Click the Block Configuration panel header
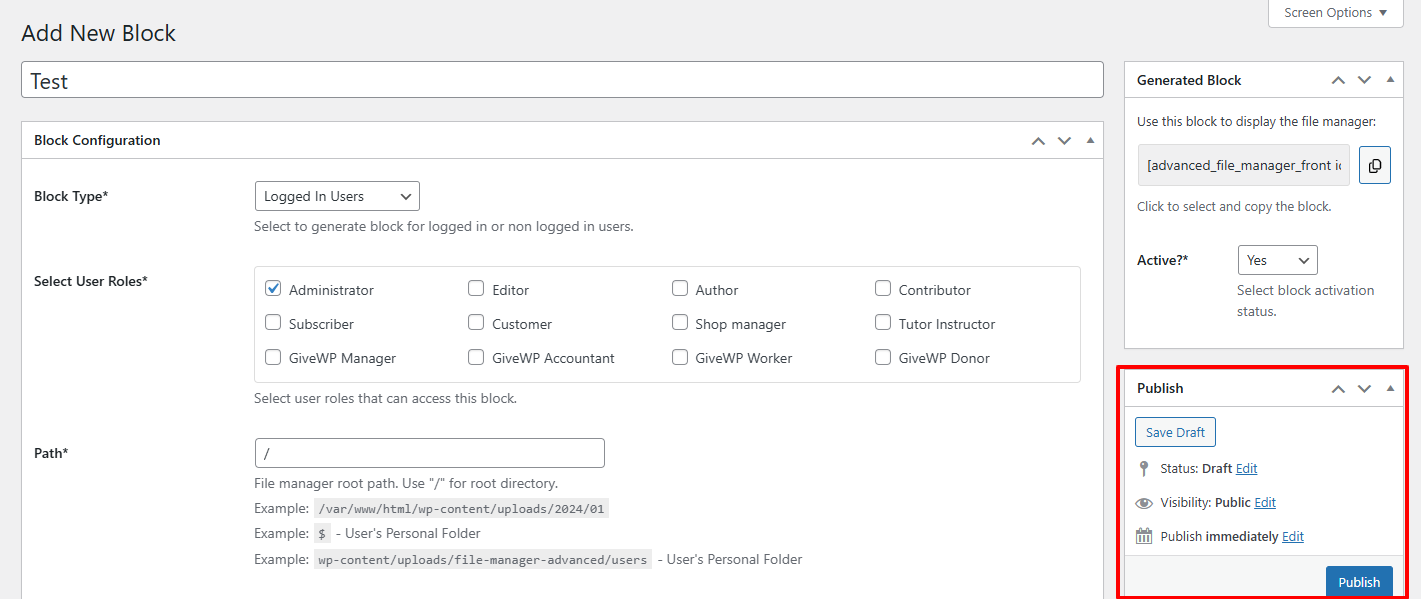 (x=97, y=140)
